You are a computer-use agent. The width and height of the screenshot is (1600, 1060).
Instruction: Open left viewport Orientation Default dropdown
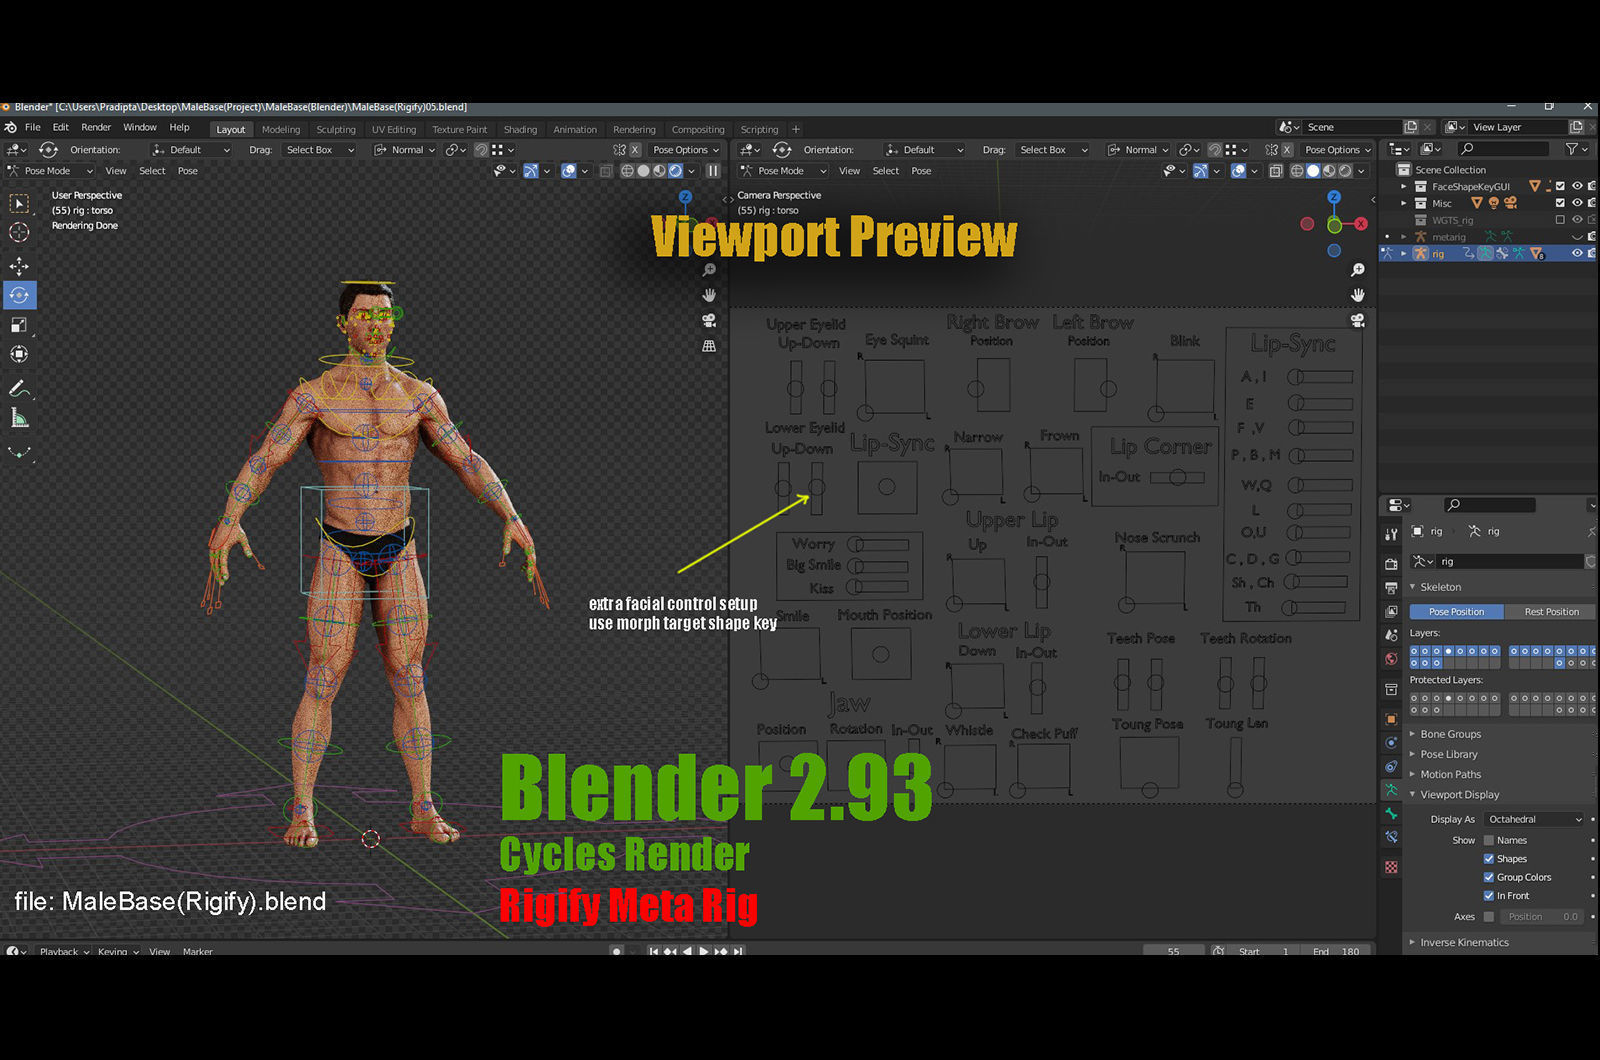[x=191, y=150]
